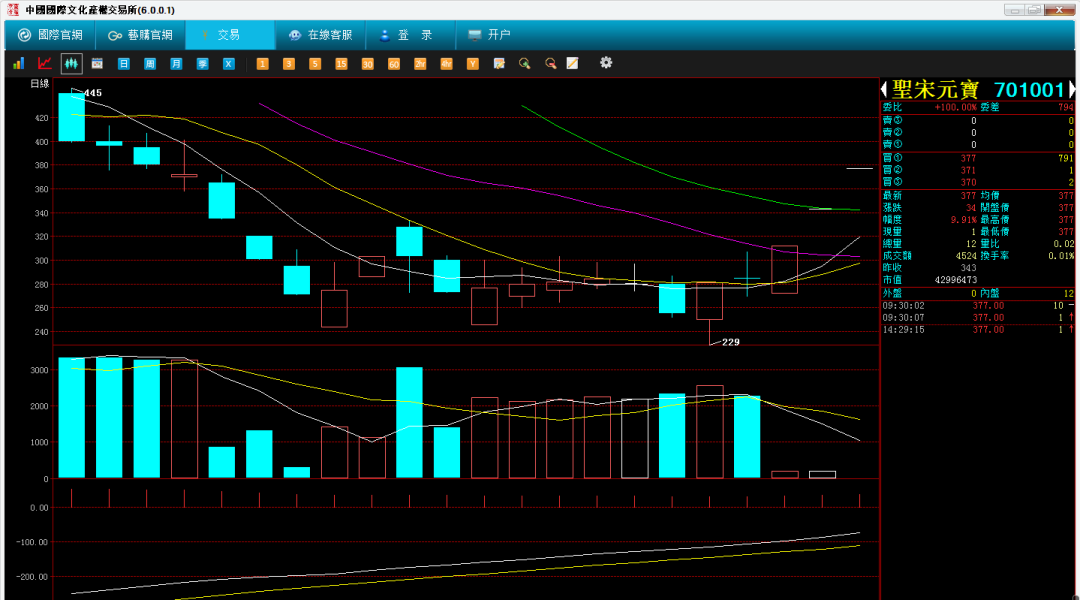Click the 買① price 377
This screenshot has width=1080, height=600.
pos(968,158)
